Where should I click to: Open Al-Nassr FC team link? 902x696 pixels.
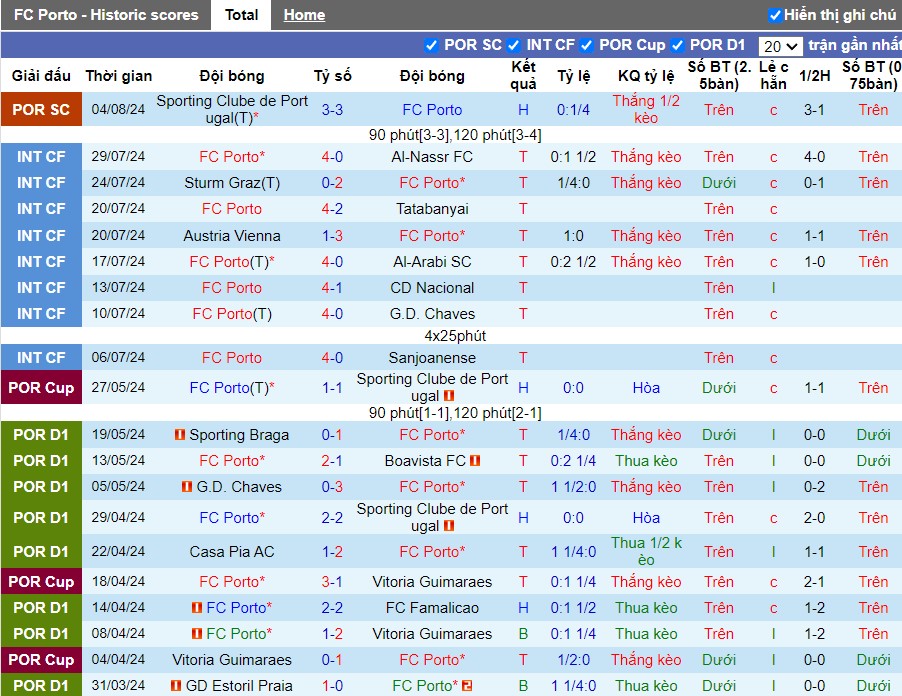[432, 156]
